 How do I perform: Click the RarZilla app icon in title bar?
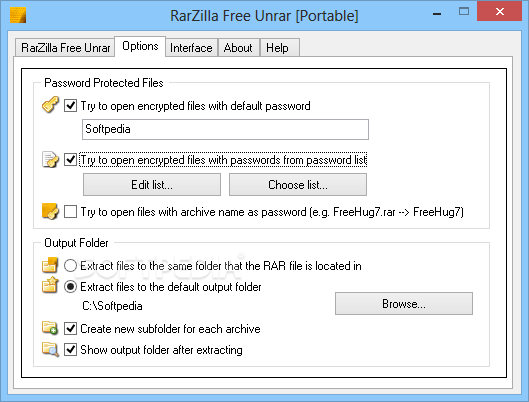(18, 16)
